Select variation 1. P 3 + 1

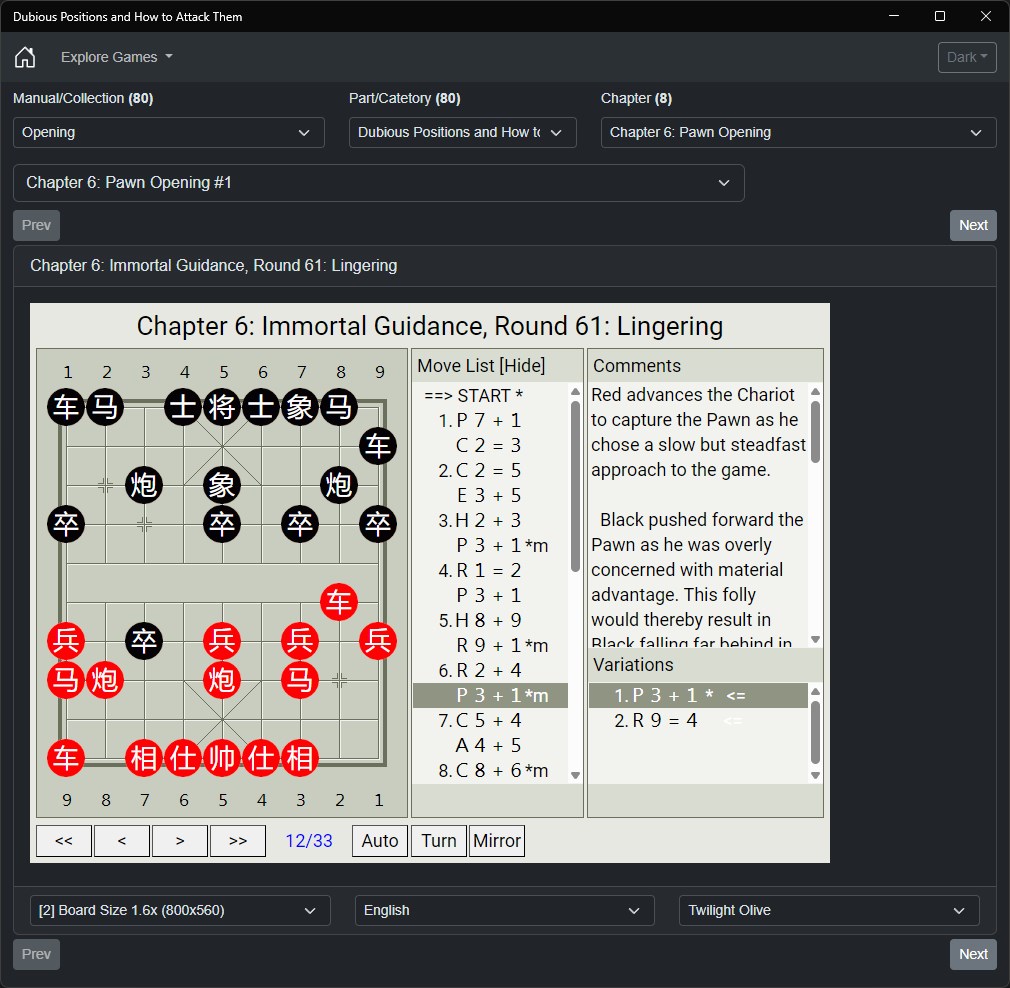click(x=698, y=696)
